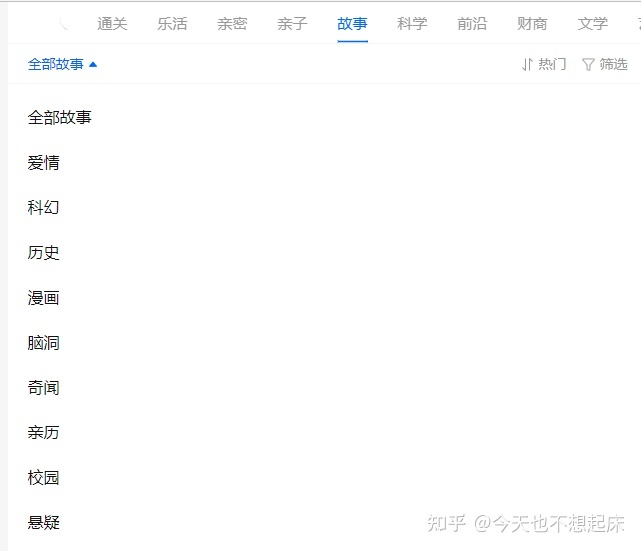Pick 亲历 in the list

pos(43,432)
